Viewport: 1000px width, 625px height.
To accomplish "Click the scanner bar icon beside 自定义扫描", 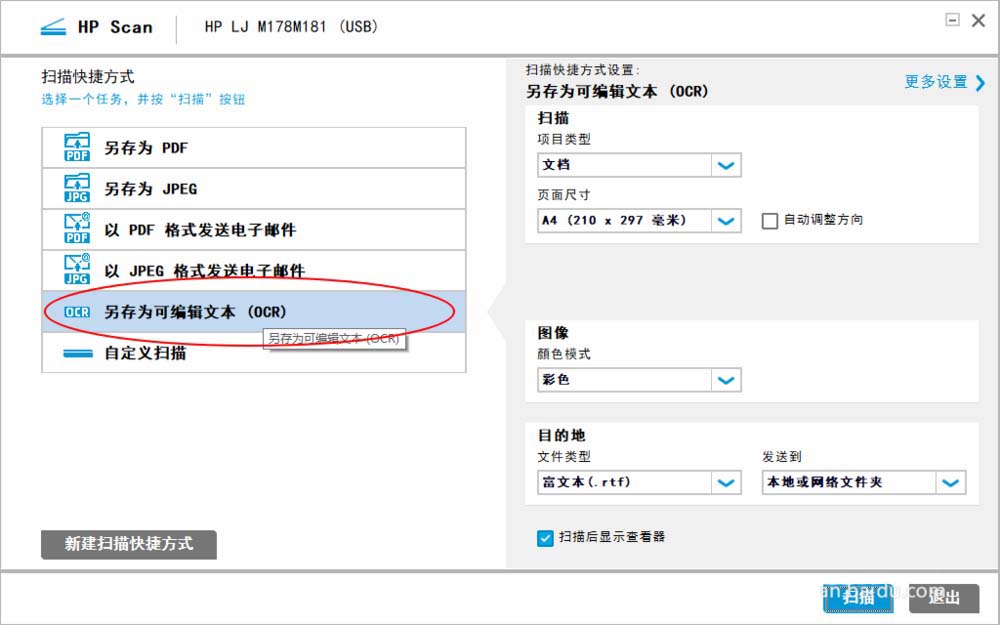I will point(78,353).
